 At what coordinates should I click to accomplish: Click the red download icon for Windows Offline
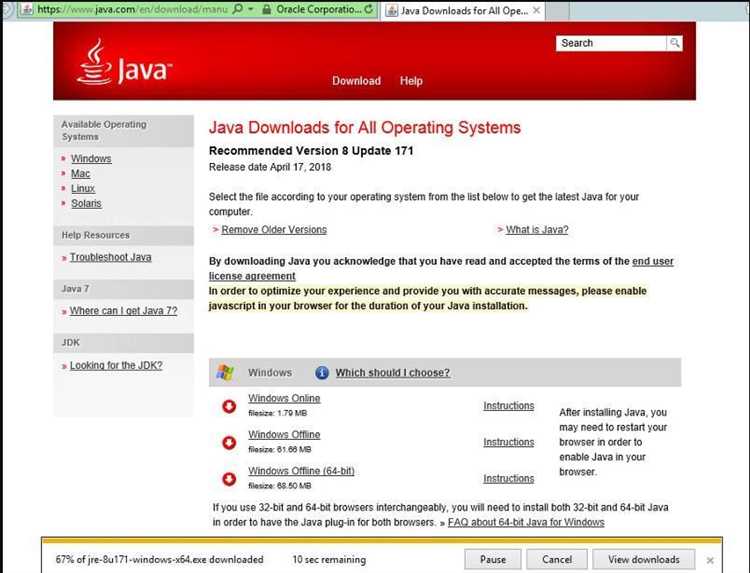click(229, 441)
